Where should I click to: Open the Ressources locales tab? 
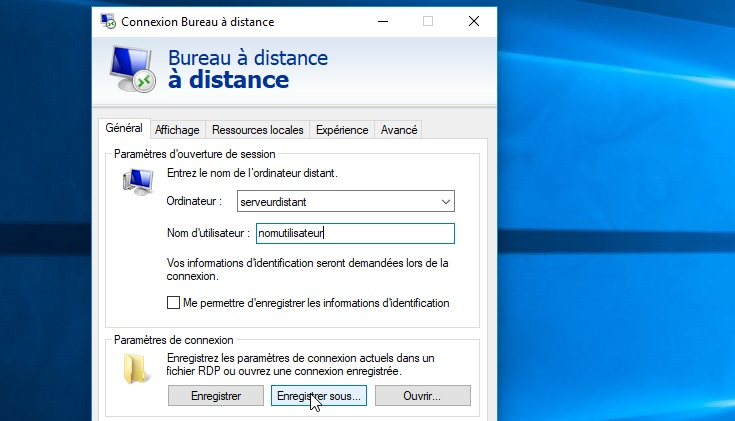[257, 130]
